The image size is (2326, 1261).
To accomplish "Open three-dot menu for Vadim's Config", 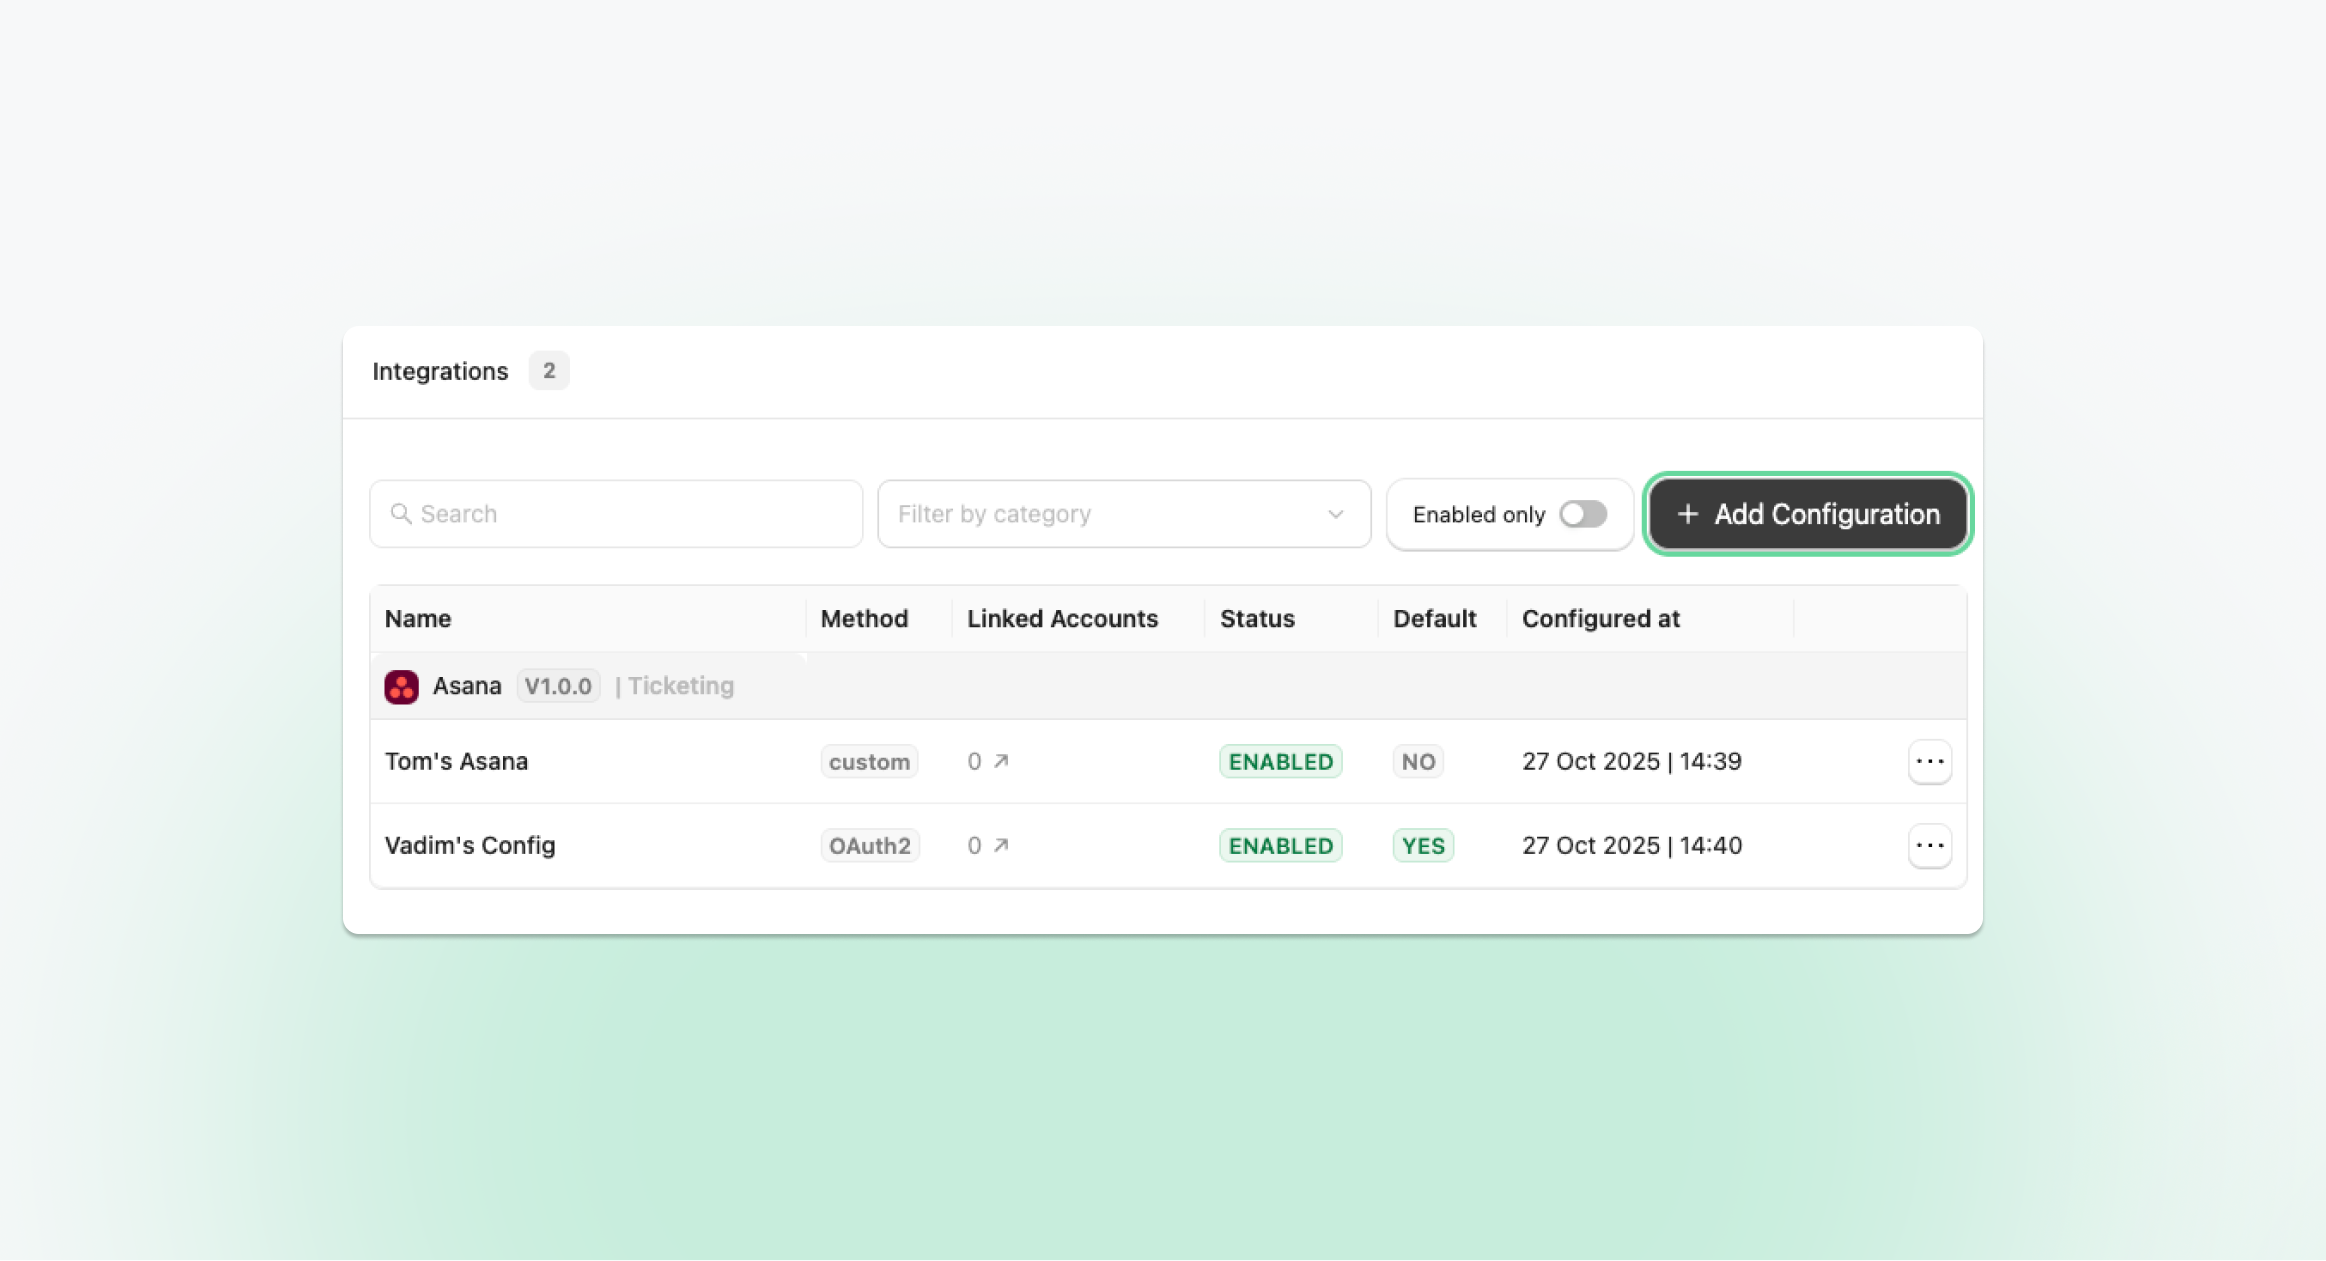I will click(x=1929, y=845).
